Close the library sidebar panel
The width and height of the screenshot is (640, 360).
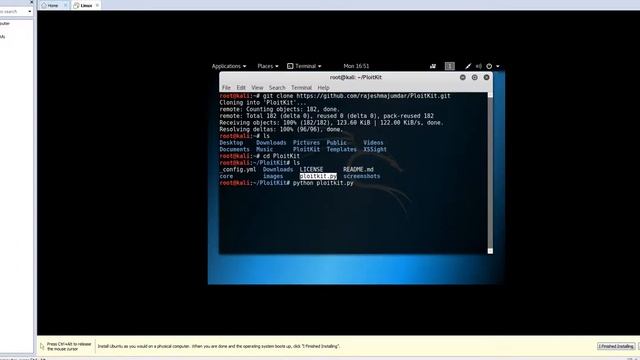[31, 2]
